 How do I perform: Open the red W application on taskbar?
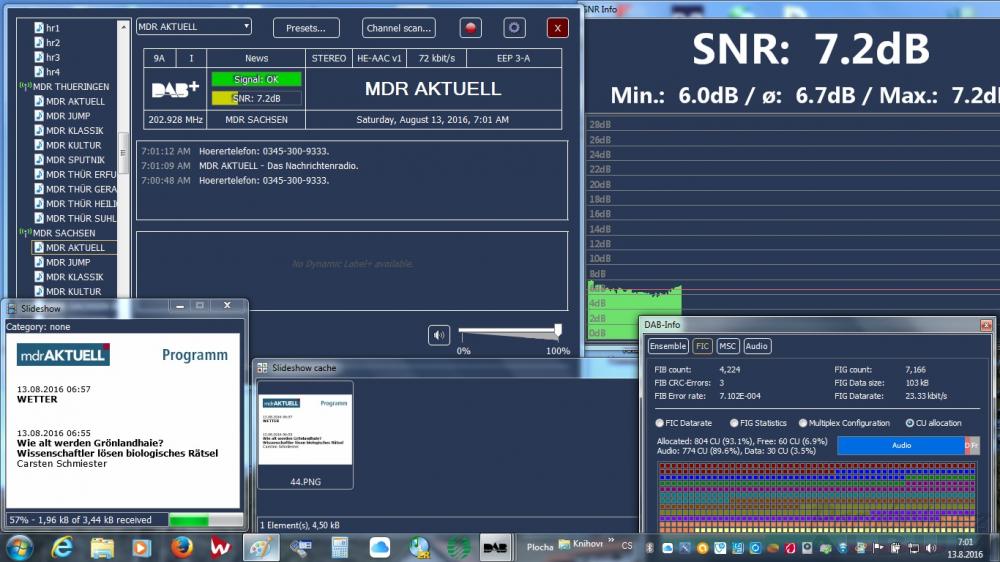pyautogui.click(x=221, y=547)
